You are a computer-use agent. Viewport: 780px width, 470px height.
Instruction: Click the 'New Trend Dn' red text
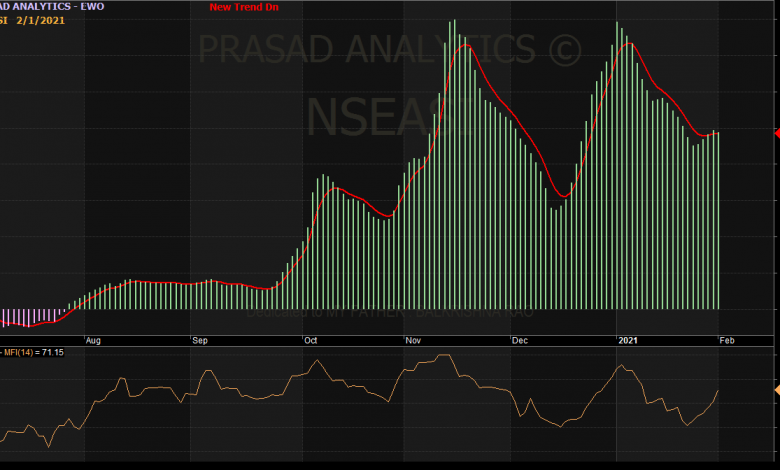(244, 7)
